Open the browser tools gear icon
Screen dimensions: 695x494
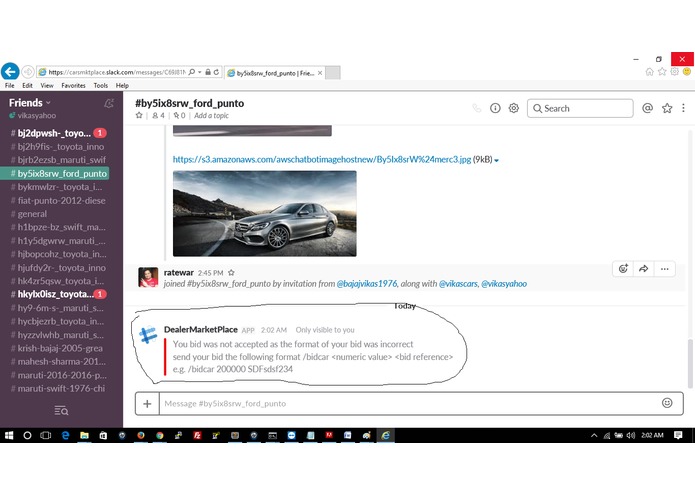(674, 71)
